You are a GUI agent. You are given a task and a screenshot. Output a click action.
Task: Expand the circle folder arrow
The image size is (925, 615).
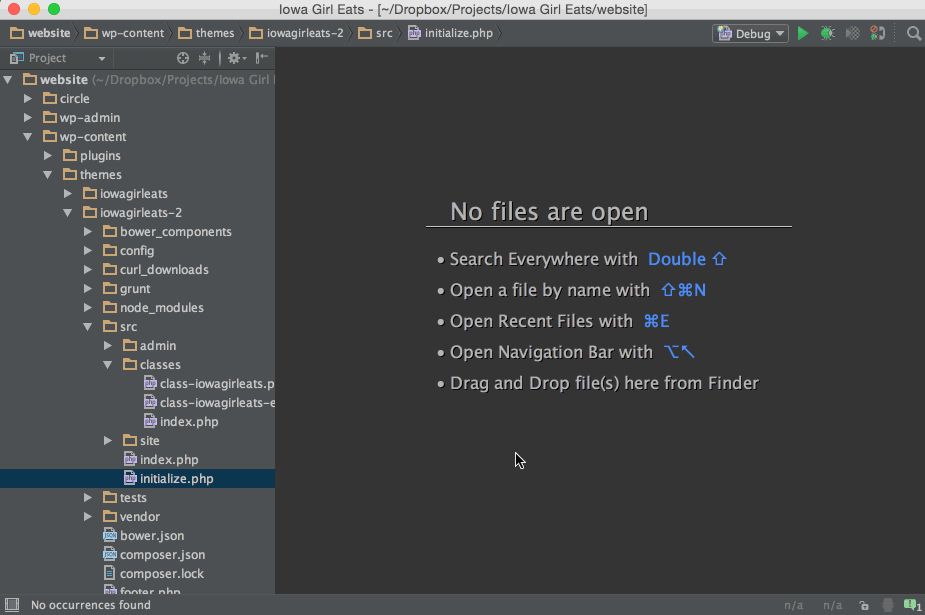click(28, 98)
